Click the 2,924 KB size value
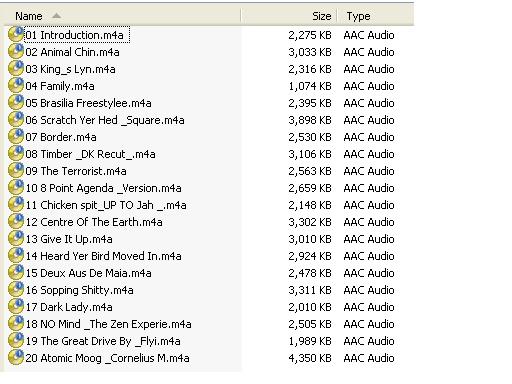 310,256
